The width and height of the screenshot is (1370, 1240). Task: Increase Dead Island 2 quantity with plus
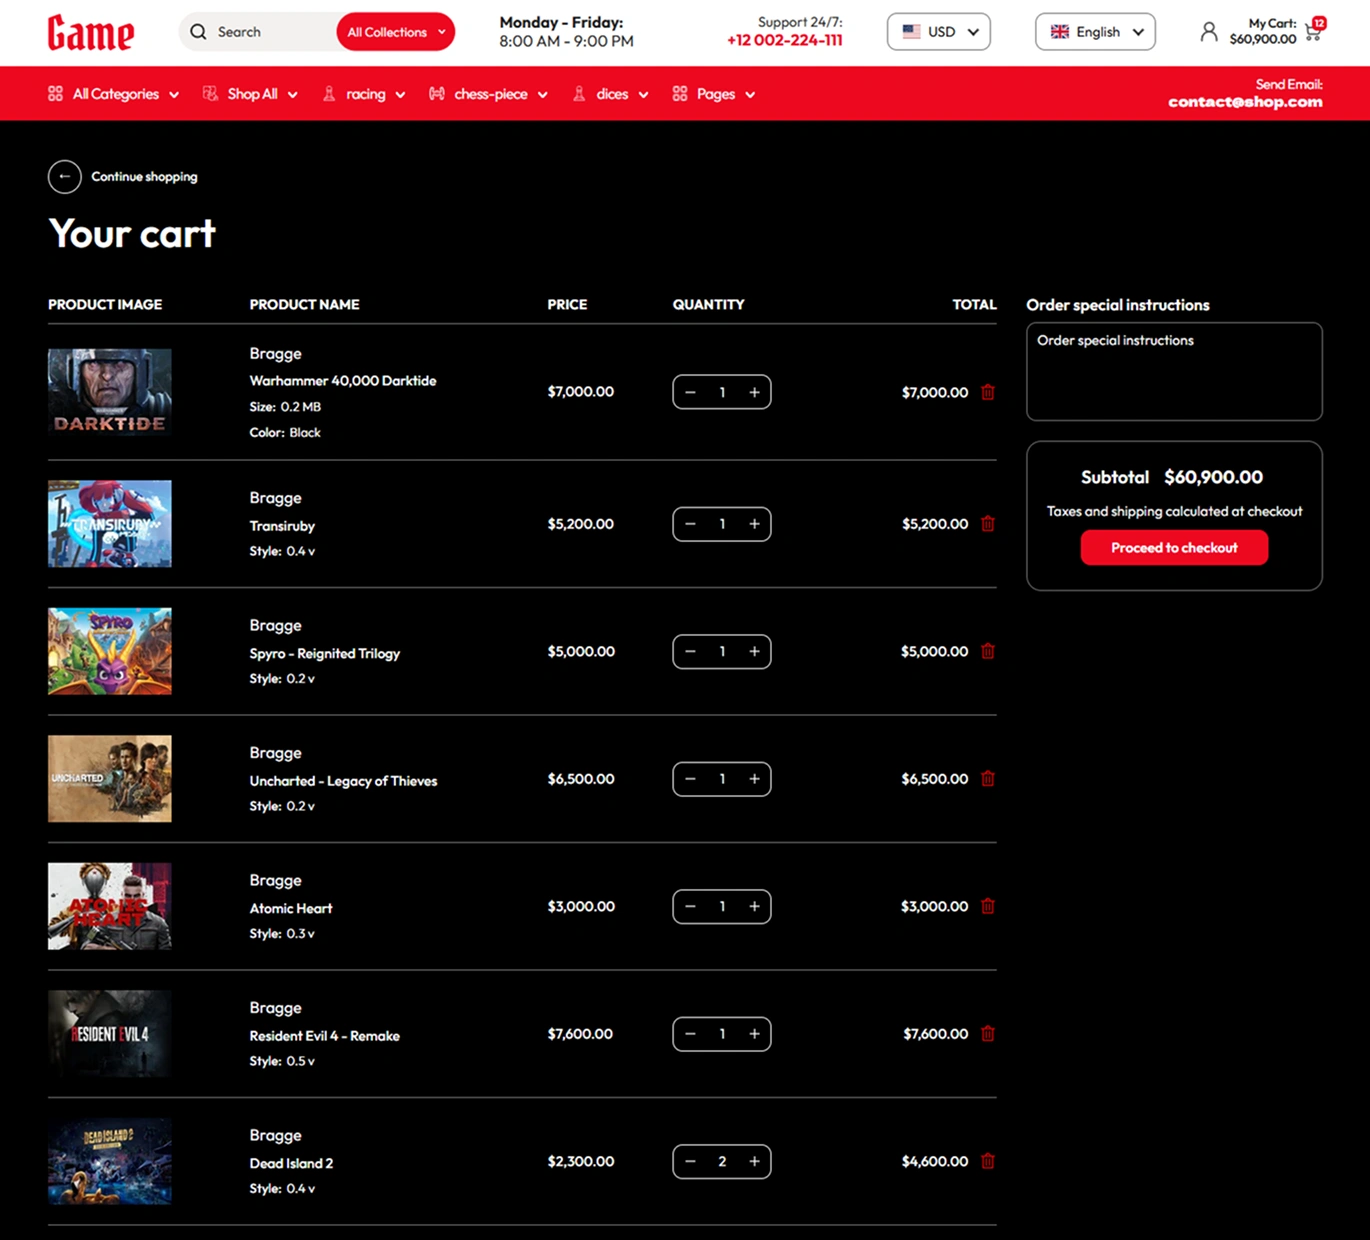(x=754, y=1161)
